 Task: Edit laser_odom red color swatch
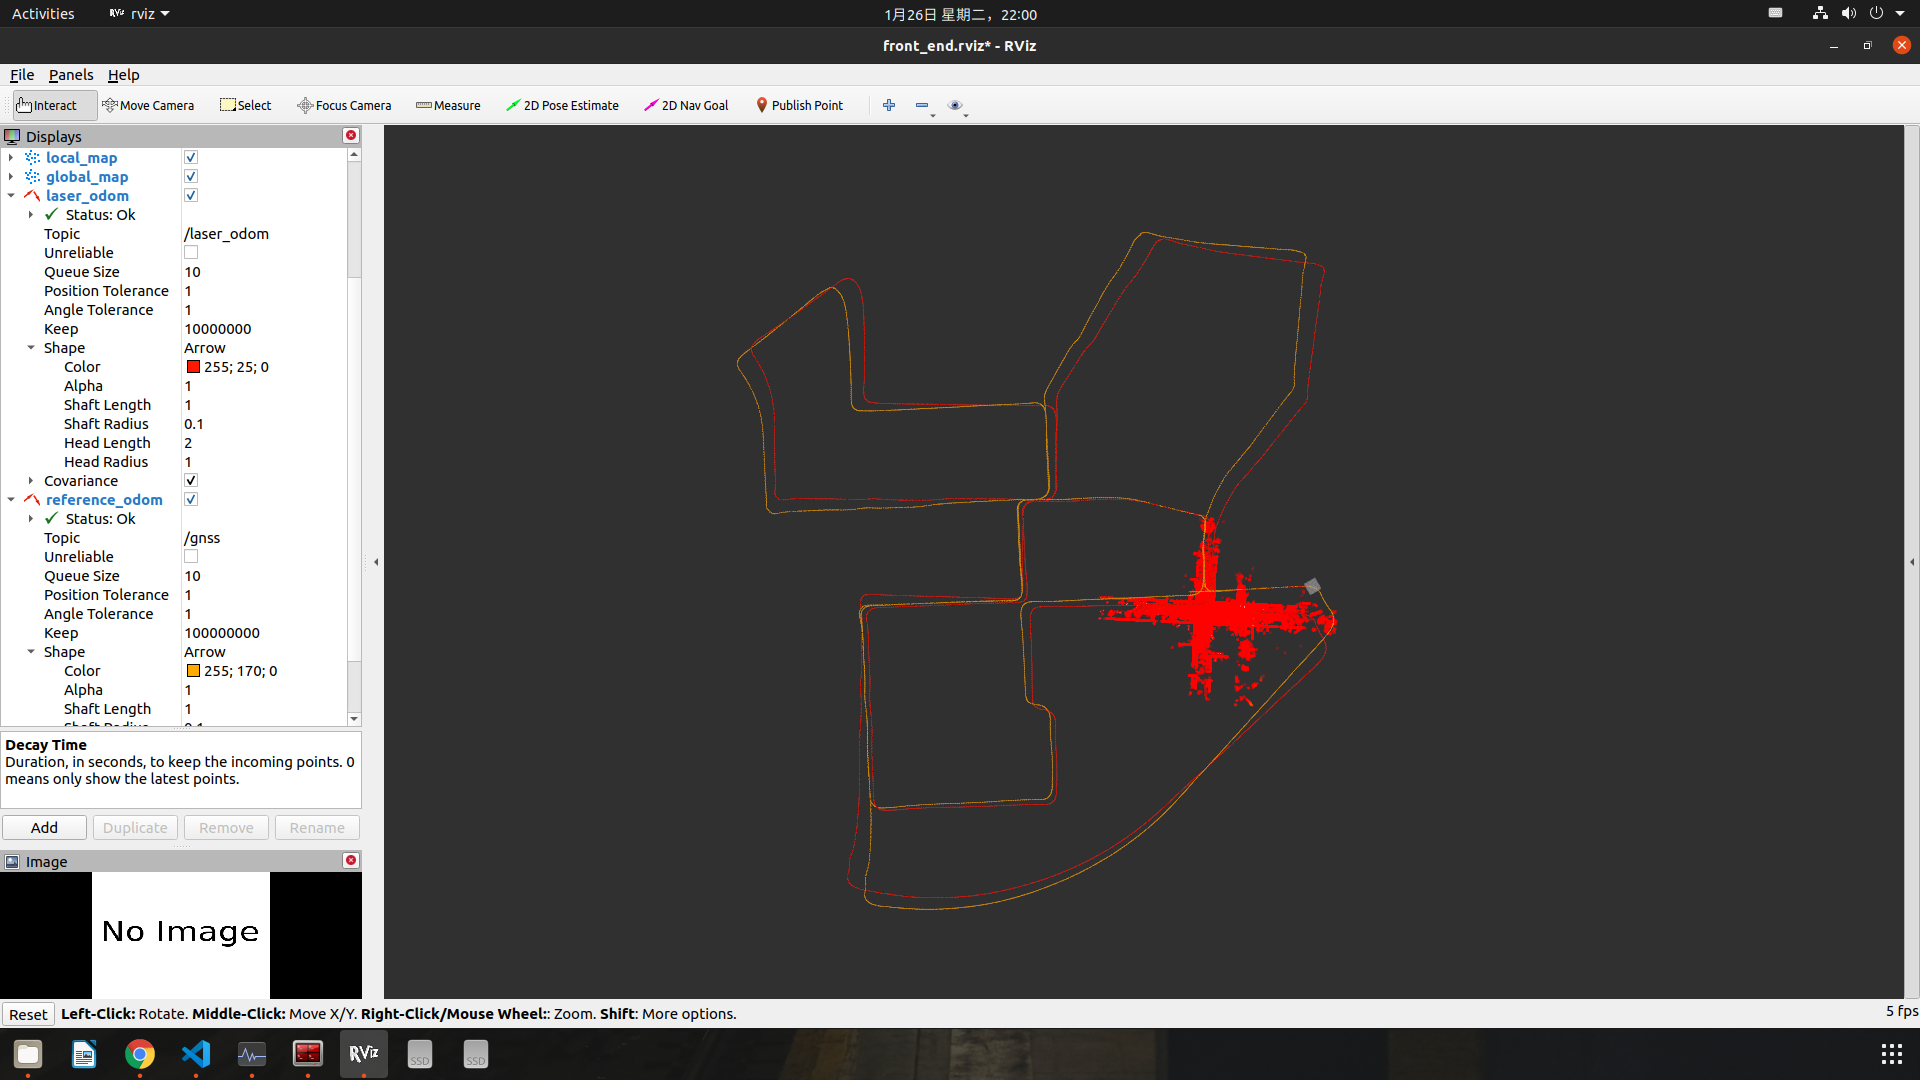pyautogui.click(x=193, y=367)
